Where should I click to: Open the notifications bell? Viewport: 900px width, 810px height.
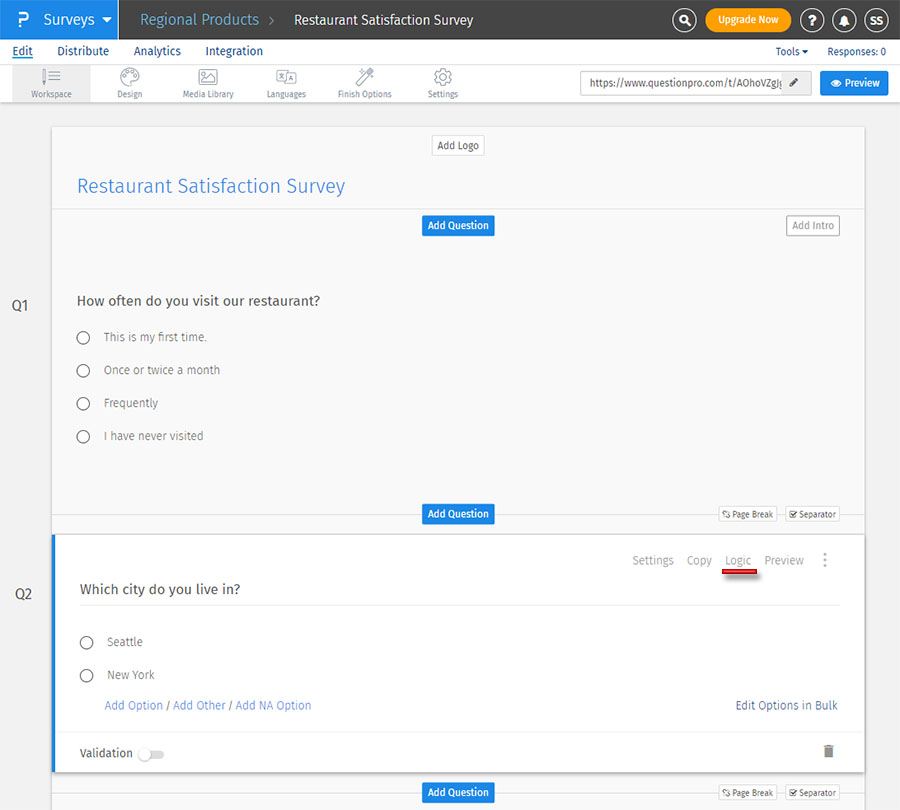pos(843,20)
